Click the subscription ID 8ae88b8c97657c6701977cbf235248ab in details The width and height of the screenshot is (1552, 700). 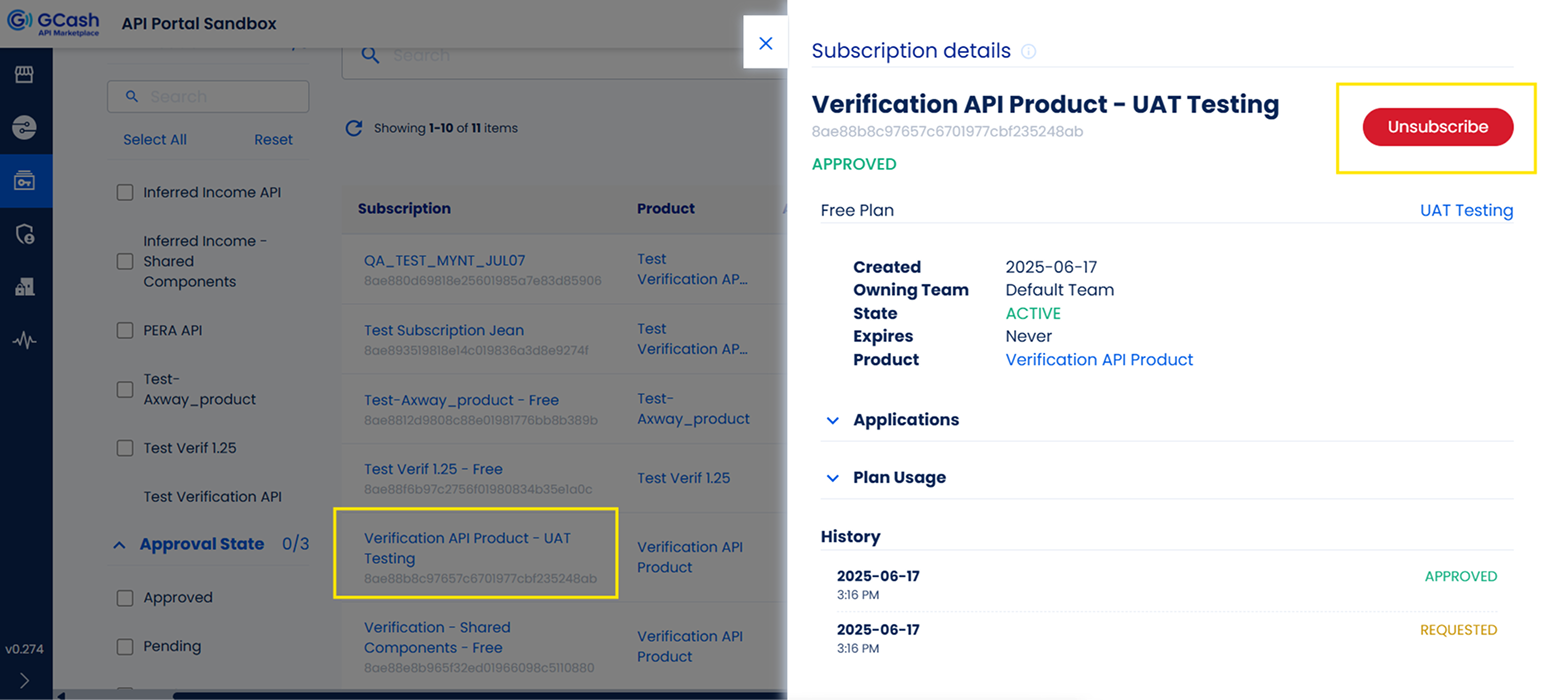click(x=948, y=131)
